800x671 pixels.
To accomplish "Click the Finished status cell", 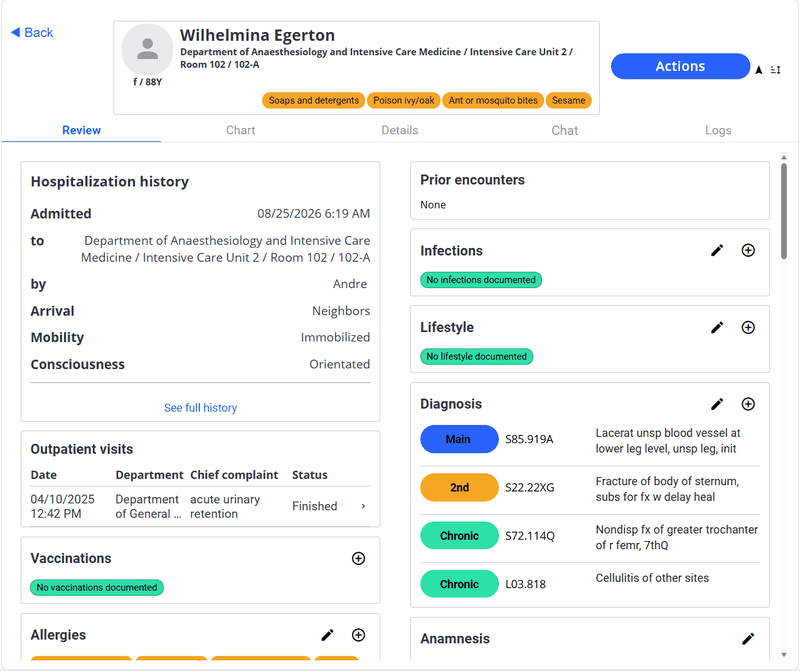I will pyautogui.click(x=315, y=506).
